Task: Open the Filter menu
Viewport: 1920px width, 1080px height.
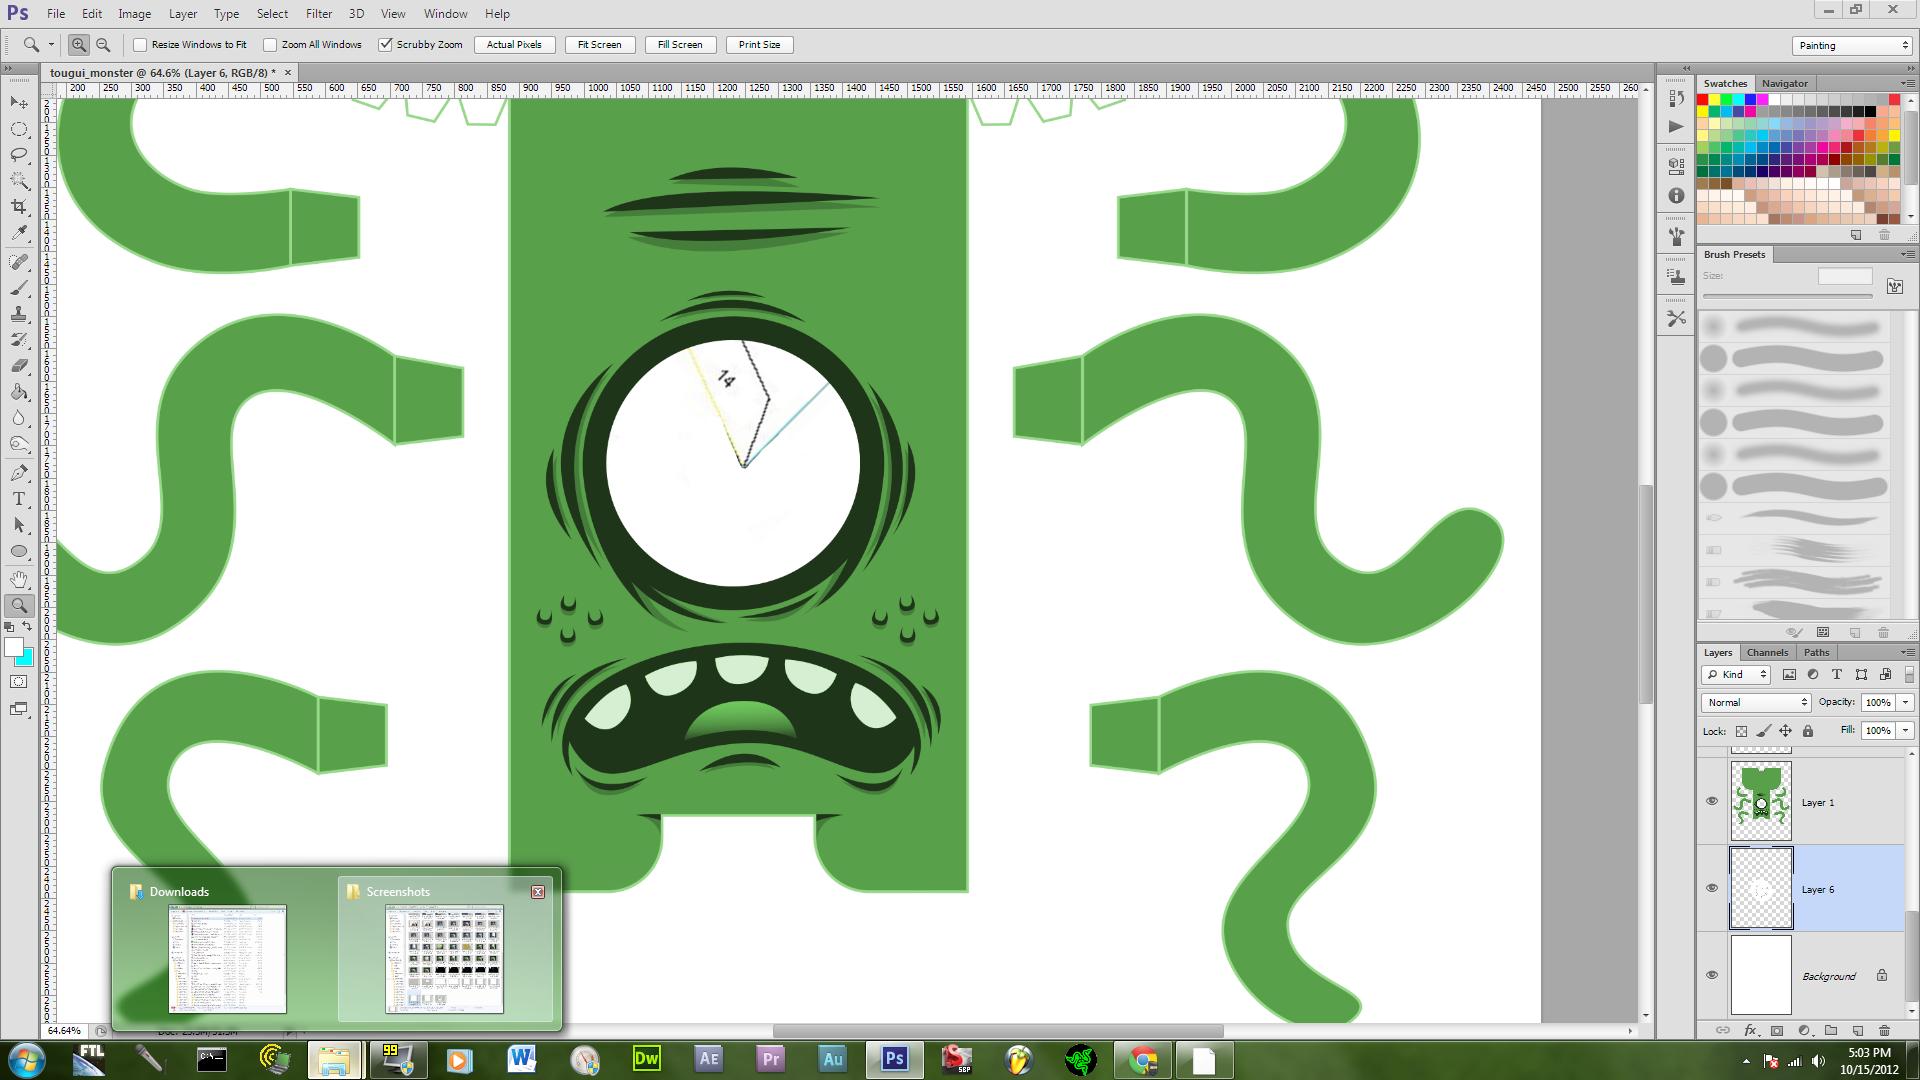Action: coord(319,14)
